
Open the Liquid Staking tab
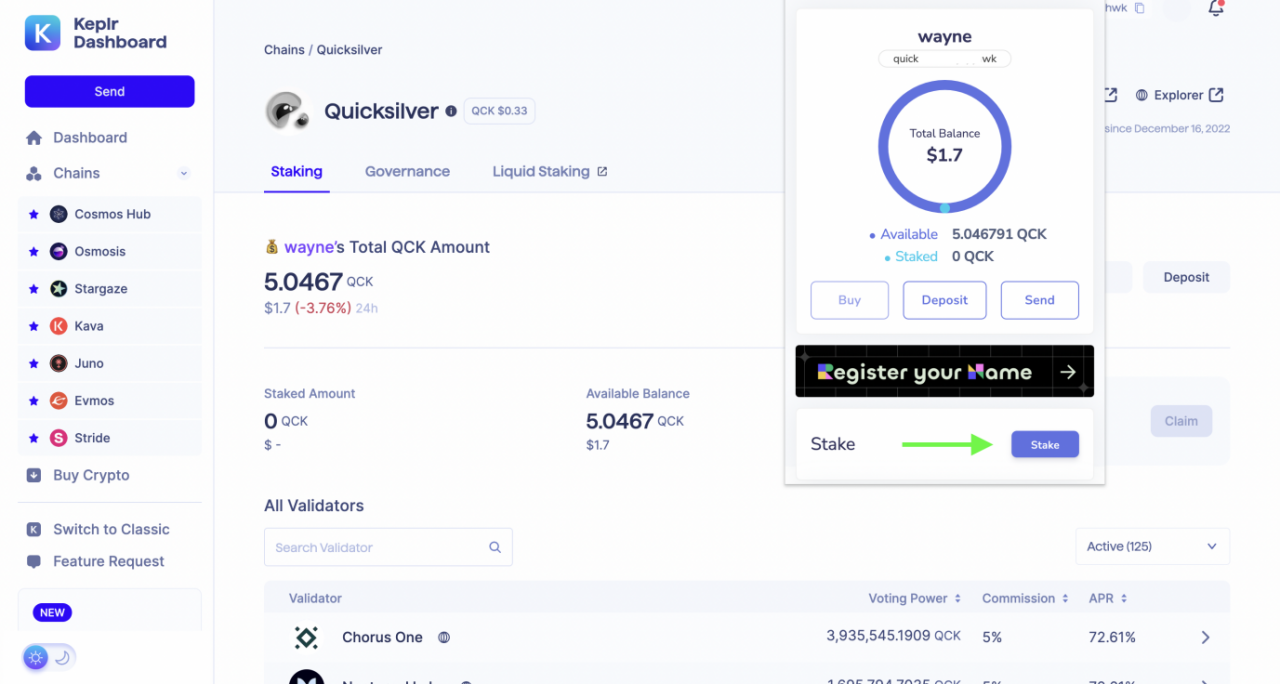click(549, 171)
